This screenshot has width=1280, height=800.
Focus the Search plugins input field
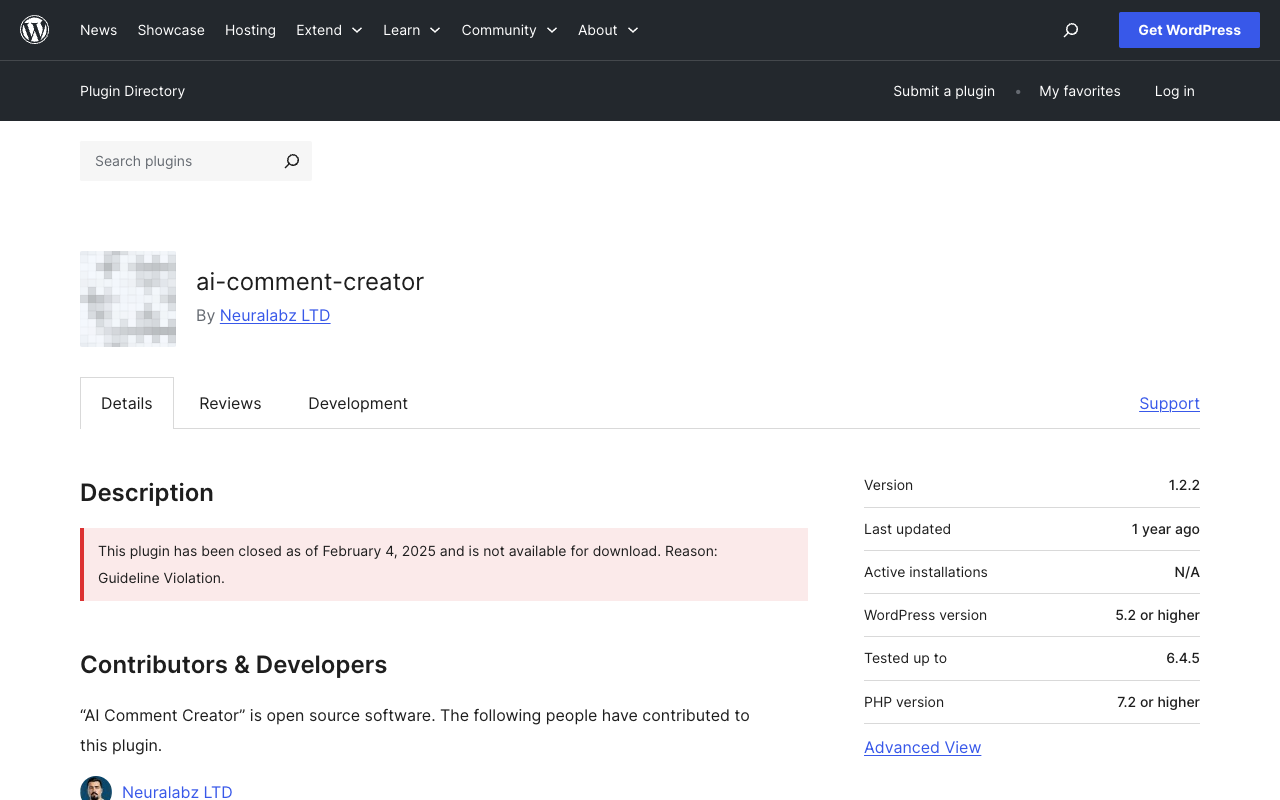pos(176,161)
